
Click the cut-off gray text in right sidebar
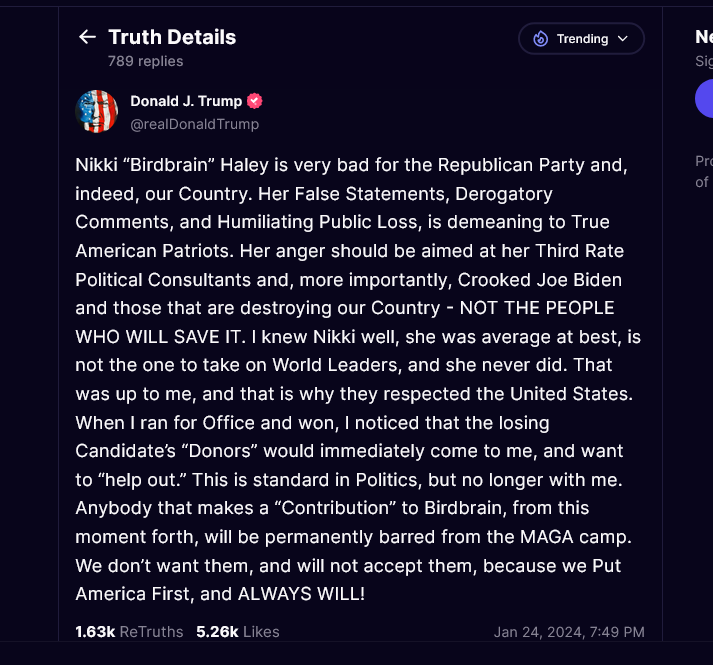(702, 172)
